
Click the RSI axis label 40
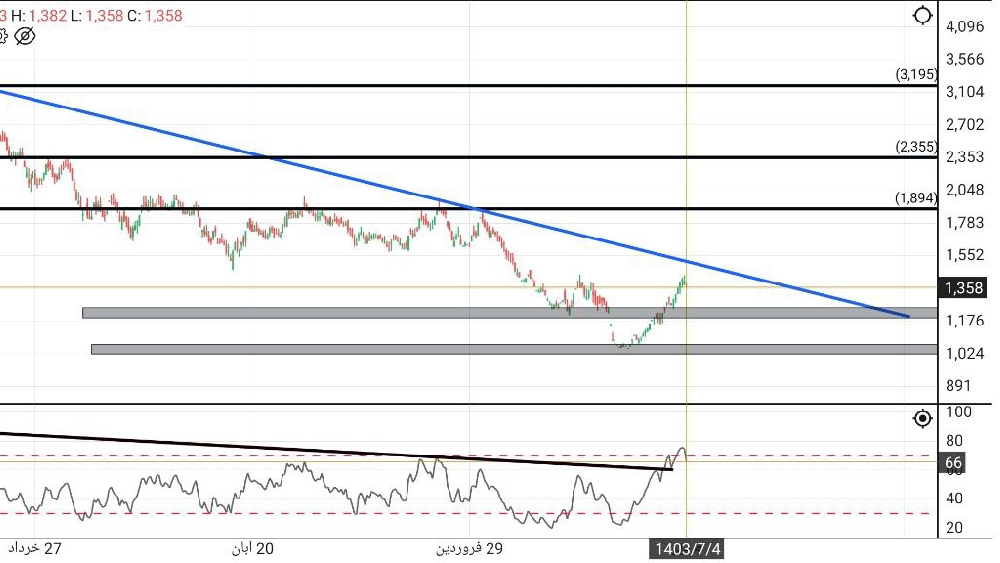[954, 499]
